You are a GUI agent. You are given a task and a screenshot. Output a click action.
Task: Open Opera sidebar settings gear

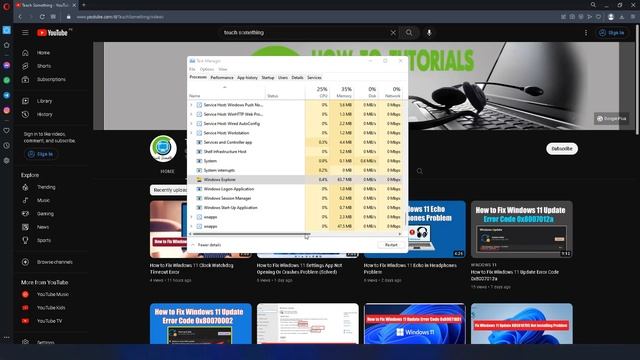pos(7,160)
